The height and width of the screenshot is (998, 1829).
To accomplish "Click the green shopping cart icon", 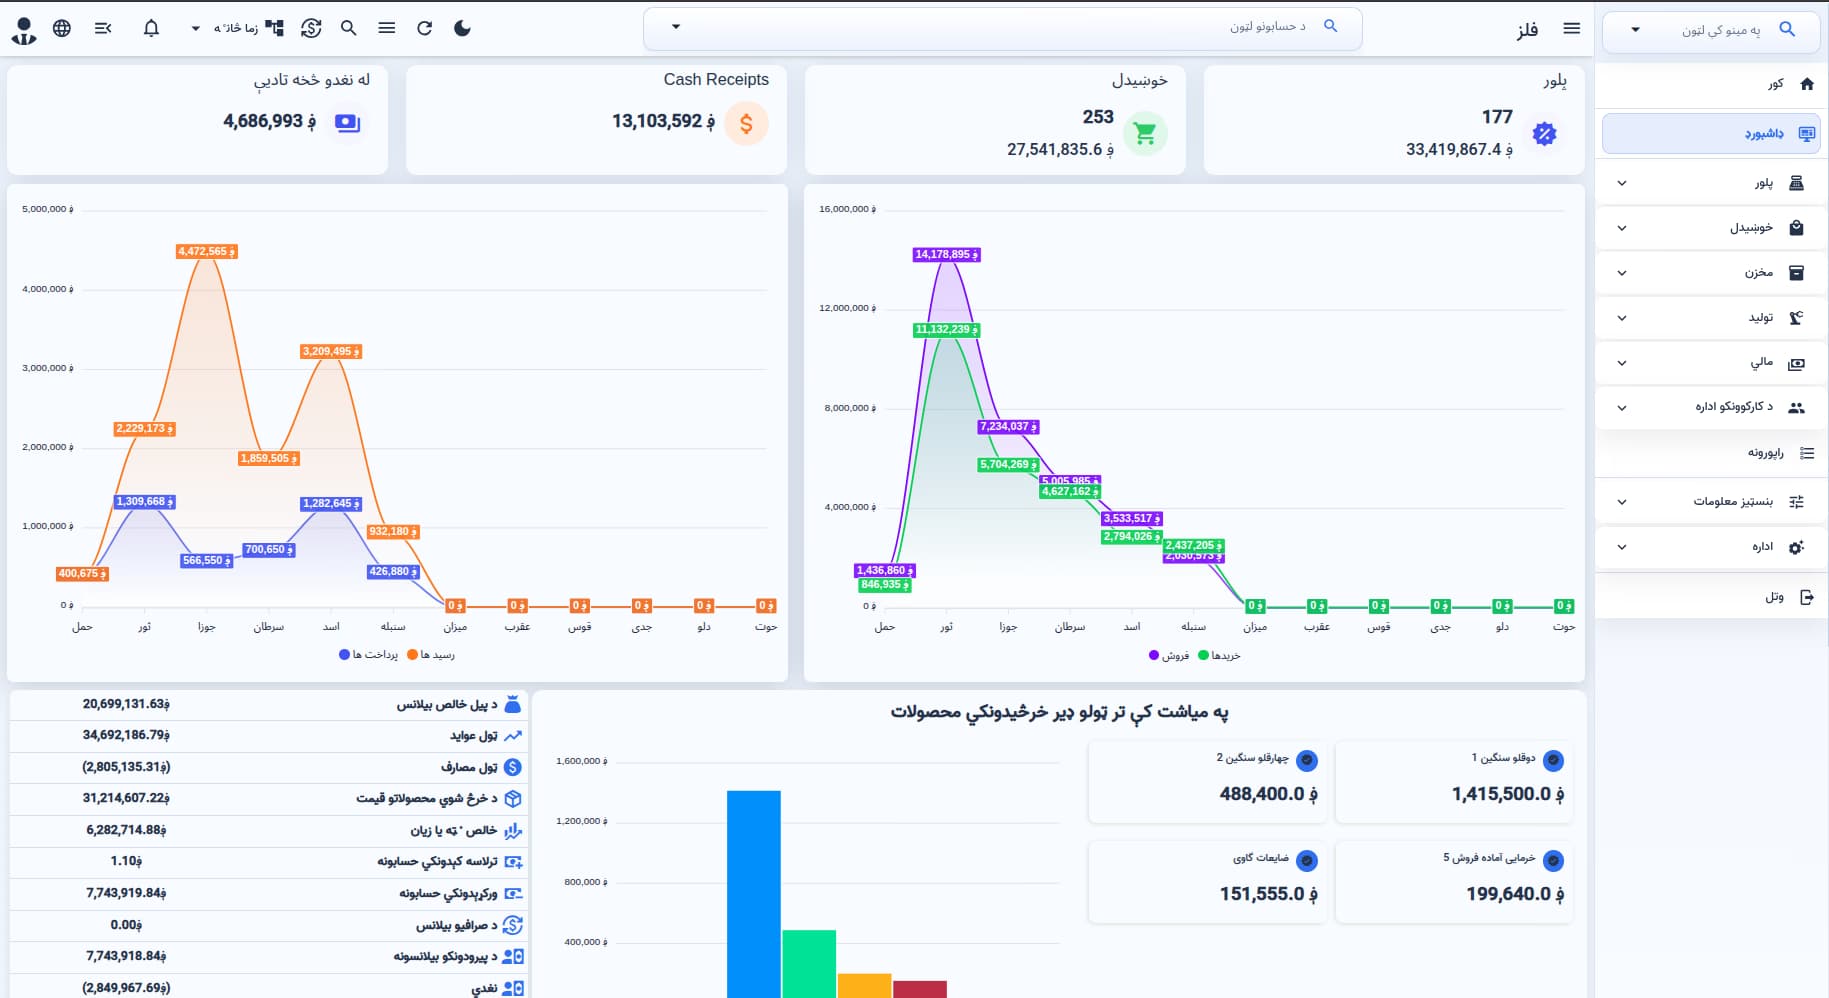I will tap(1145, 133).
